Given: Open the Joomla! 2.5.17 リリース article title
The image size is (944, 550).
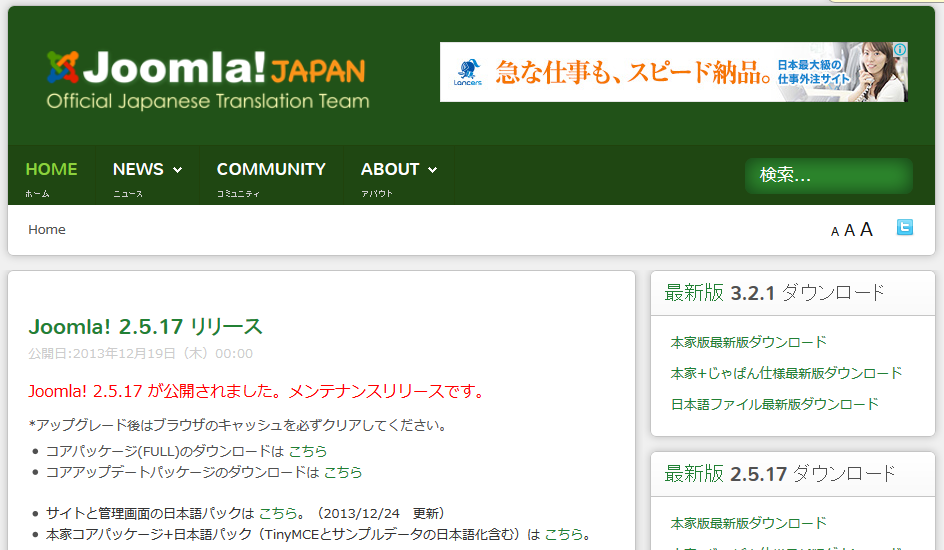Looking at the screenshot, I should (x=146, y=327).
